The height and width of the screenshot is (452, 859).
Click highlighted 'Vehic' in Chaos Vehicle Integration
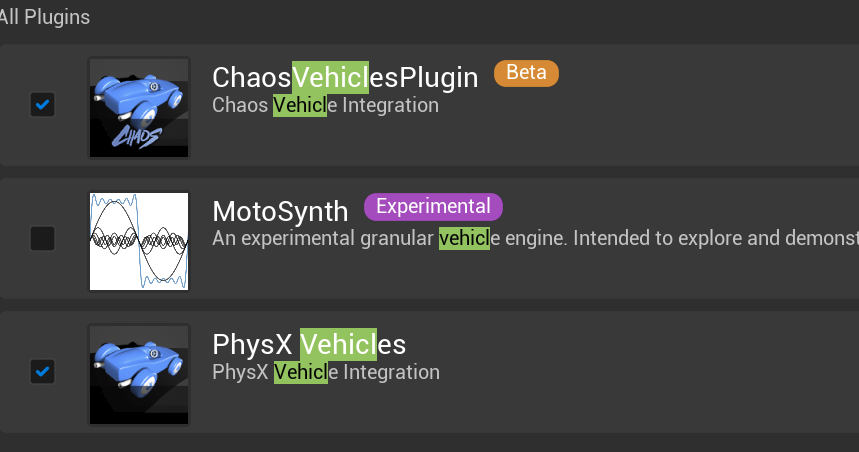tap(300, 105)
